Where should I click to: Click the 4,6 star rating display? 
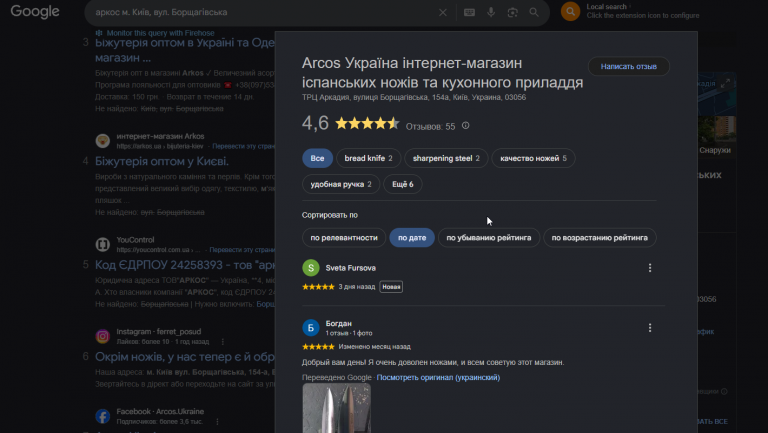pos(351,123)
